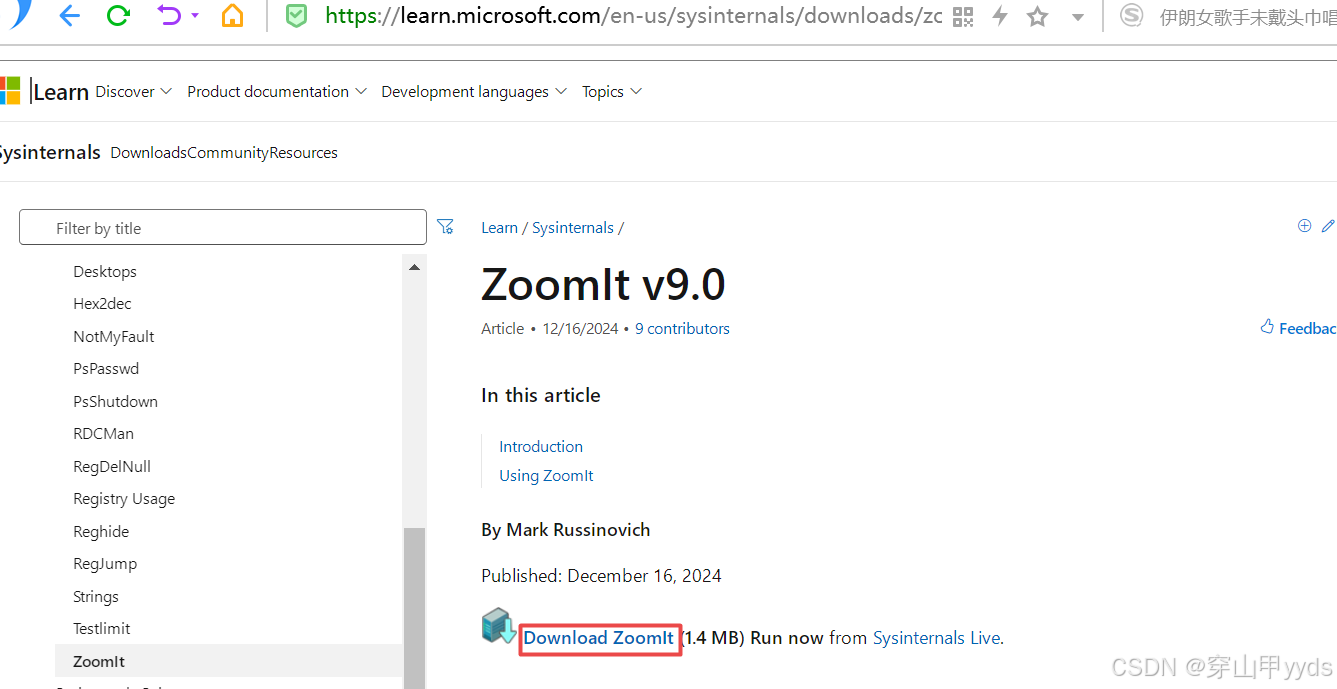
Task: Click the Download ZoomIt link
Action: [599, 637]
